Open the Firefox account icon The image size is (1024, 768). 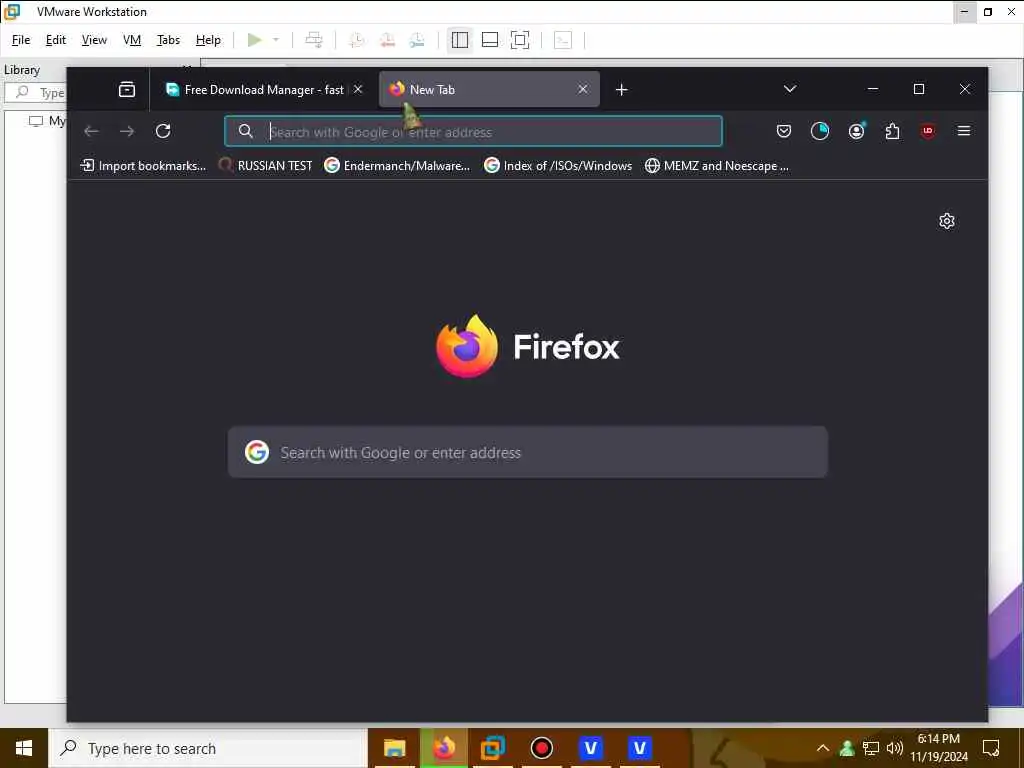pyautogui.click(x=856, y=131)
